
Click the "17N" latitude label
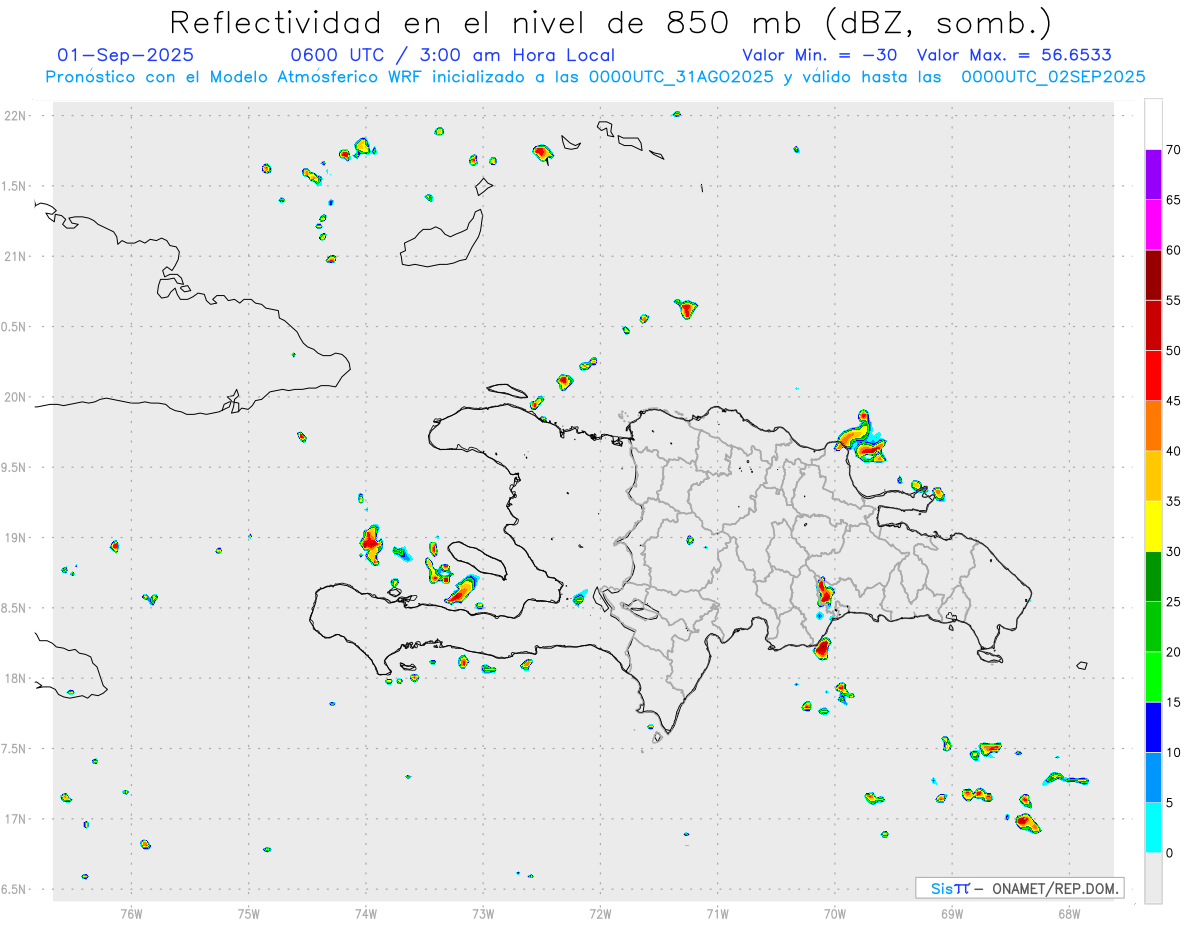16,819
